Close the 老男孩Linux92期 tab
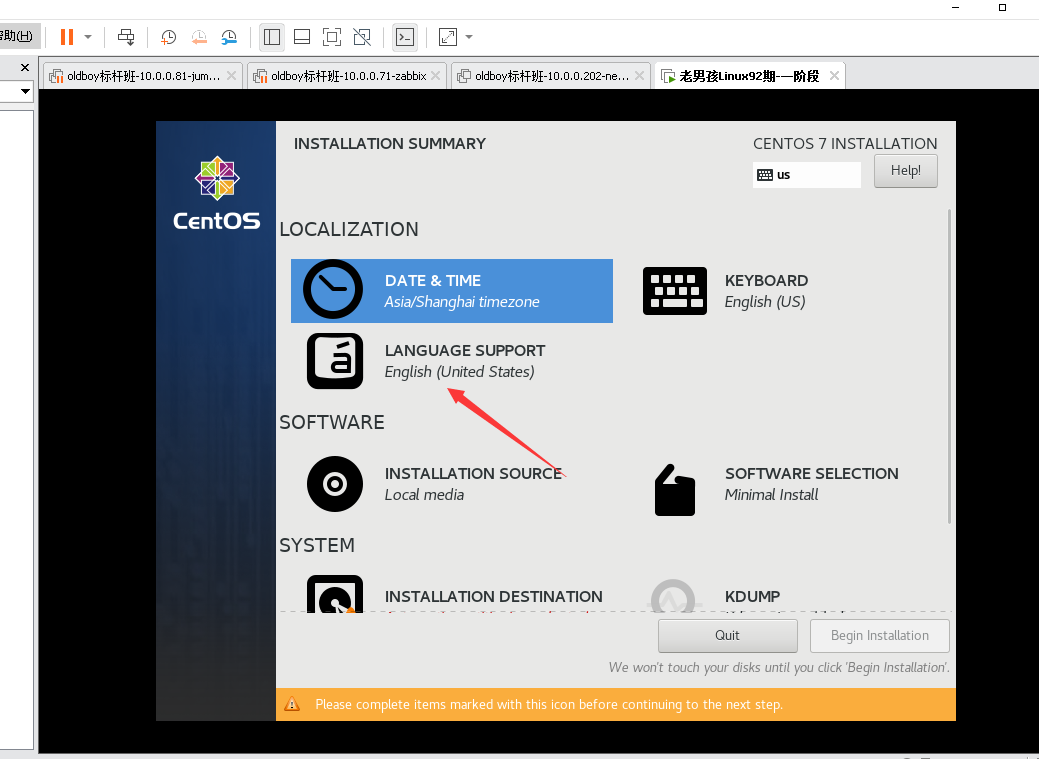 (834, 76)
